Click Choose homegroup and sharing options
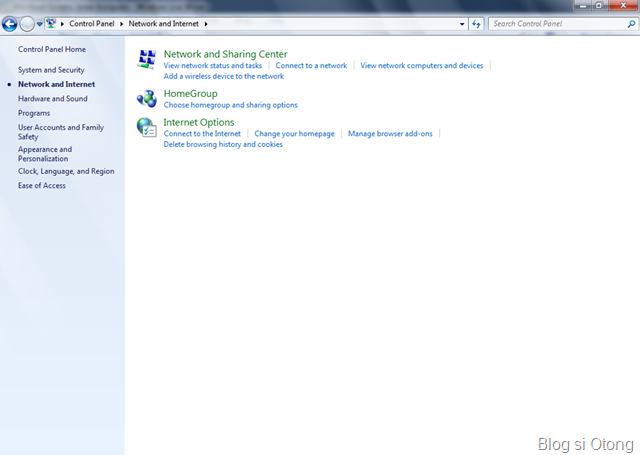This screenshot has height=455, width=640. click(231, 105)
